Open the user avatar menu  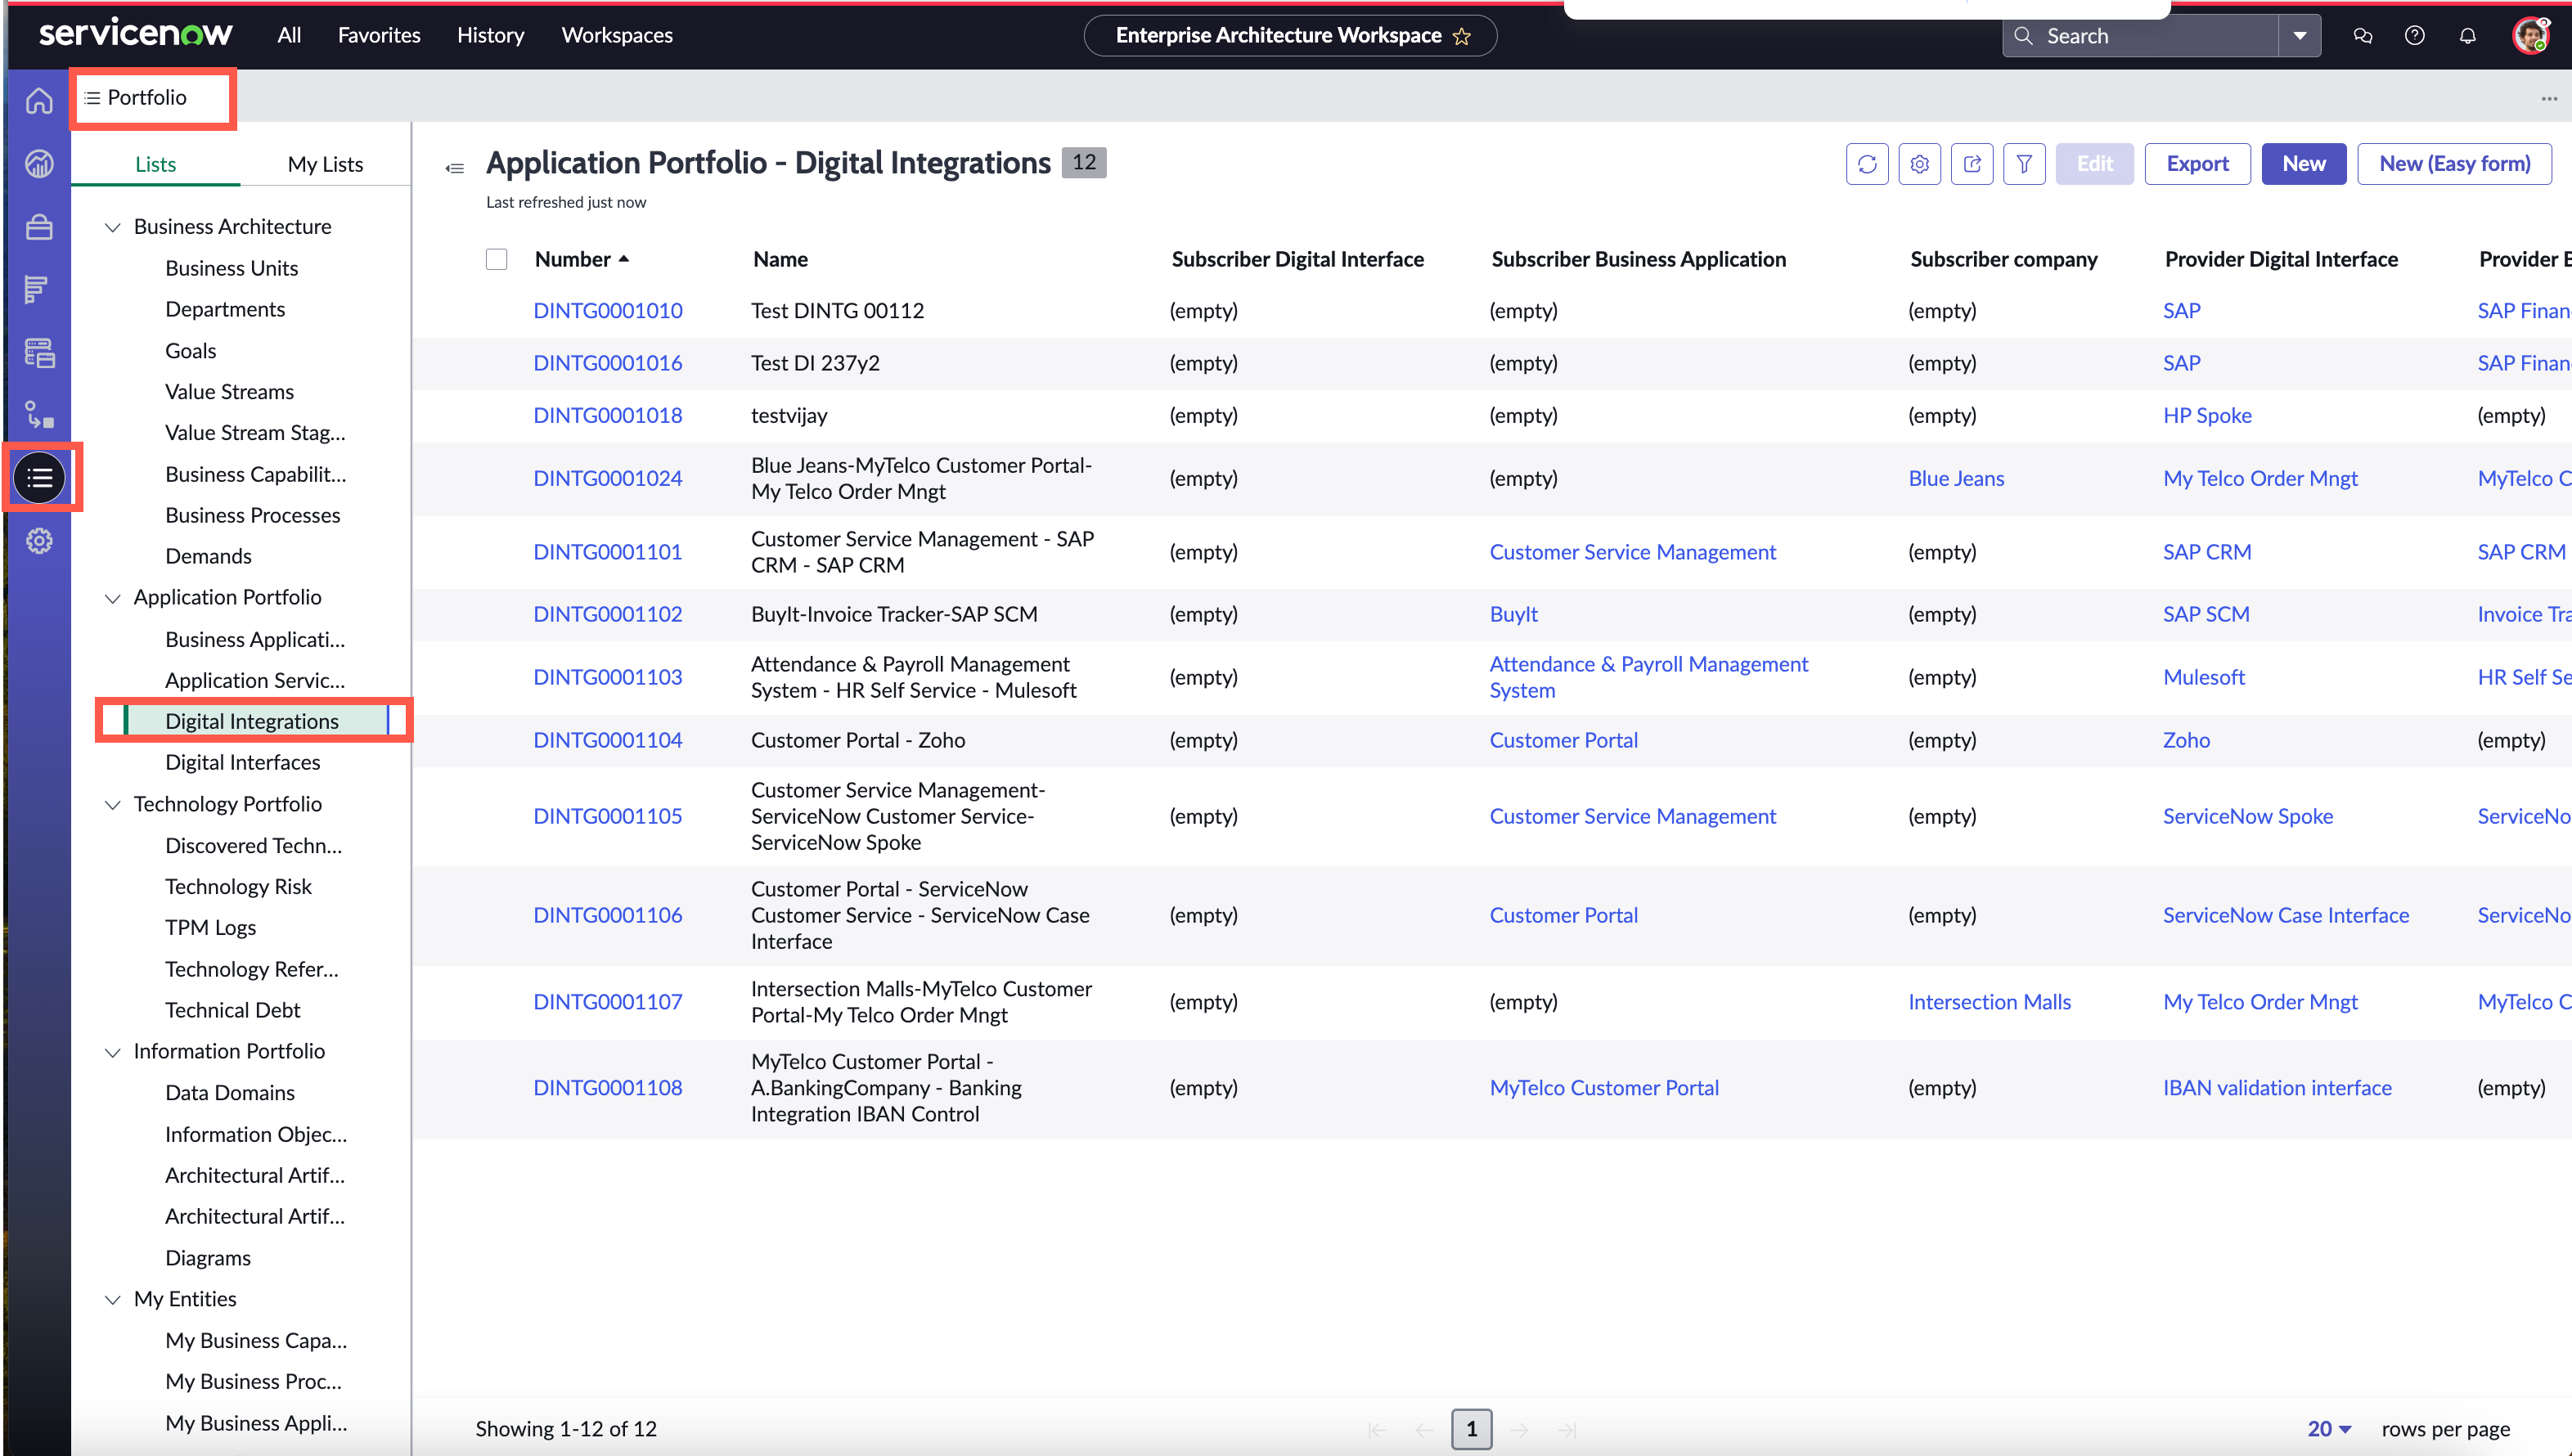coord(2531,36)
